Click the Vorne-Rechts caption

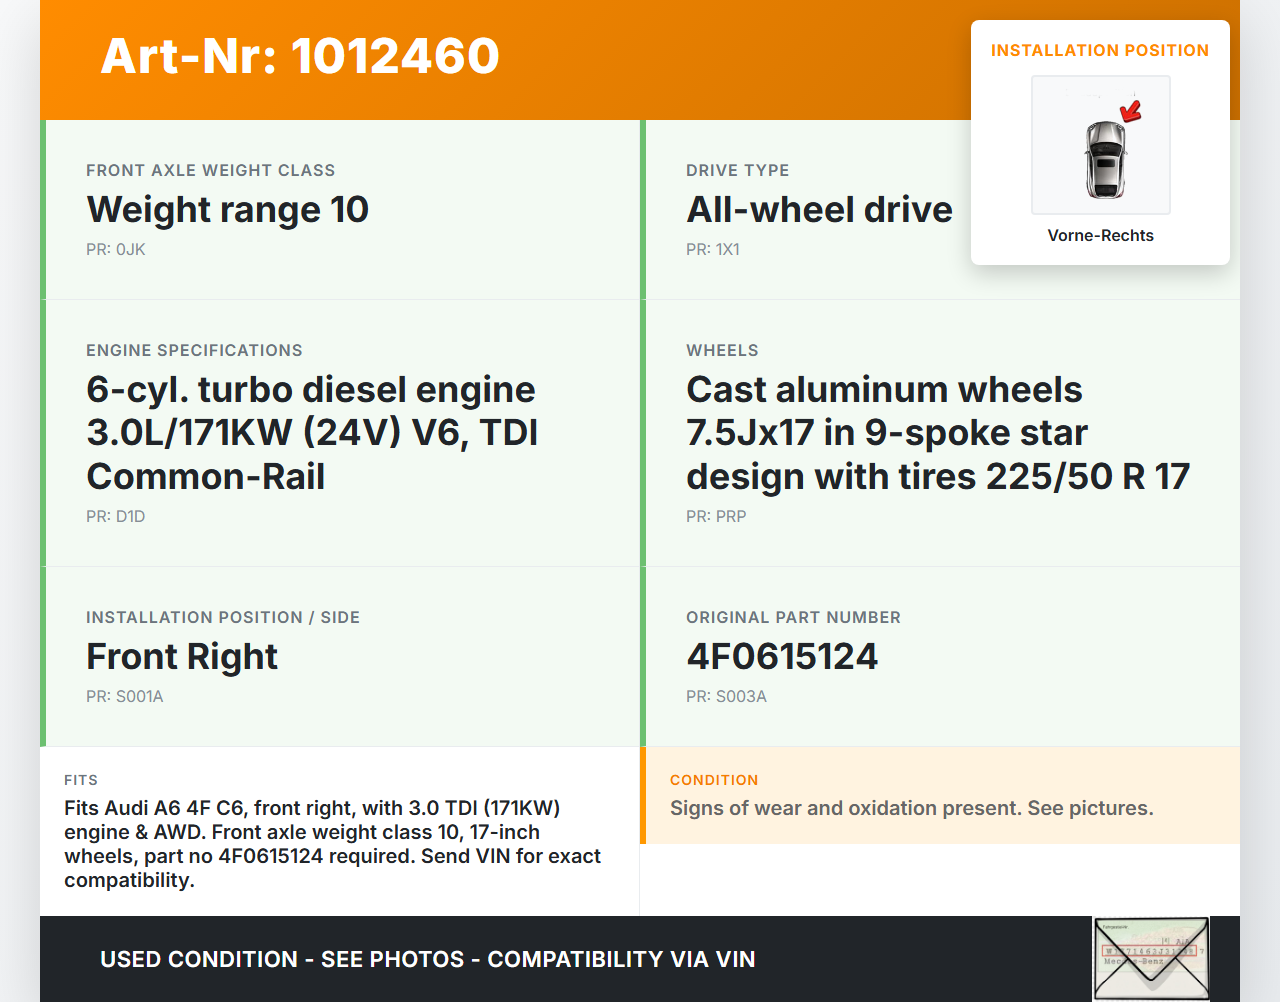click(1100, 236)
